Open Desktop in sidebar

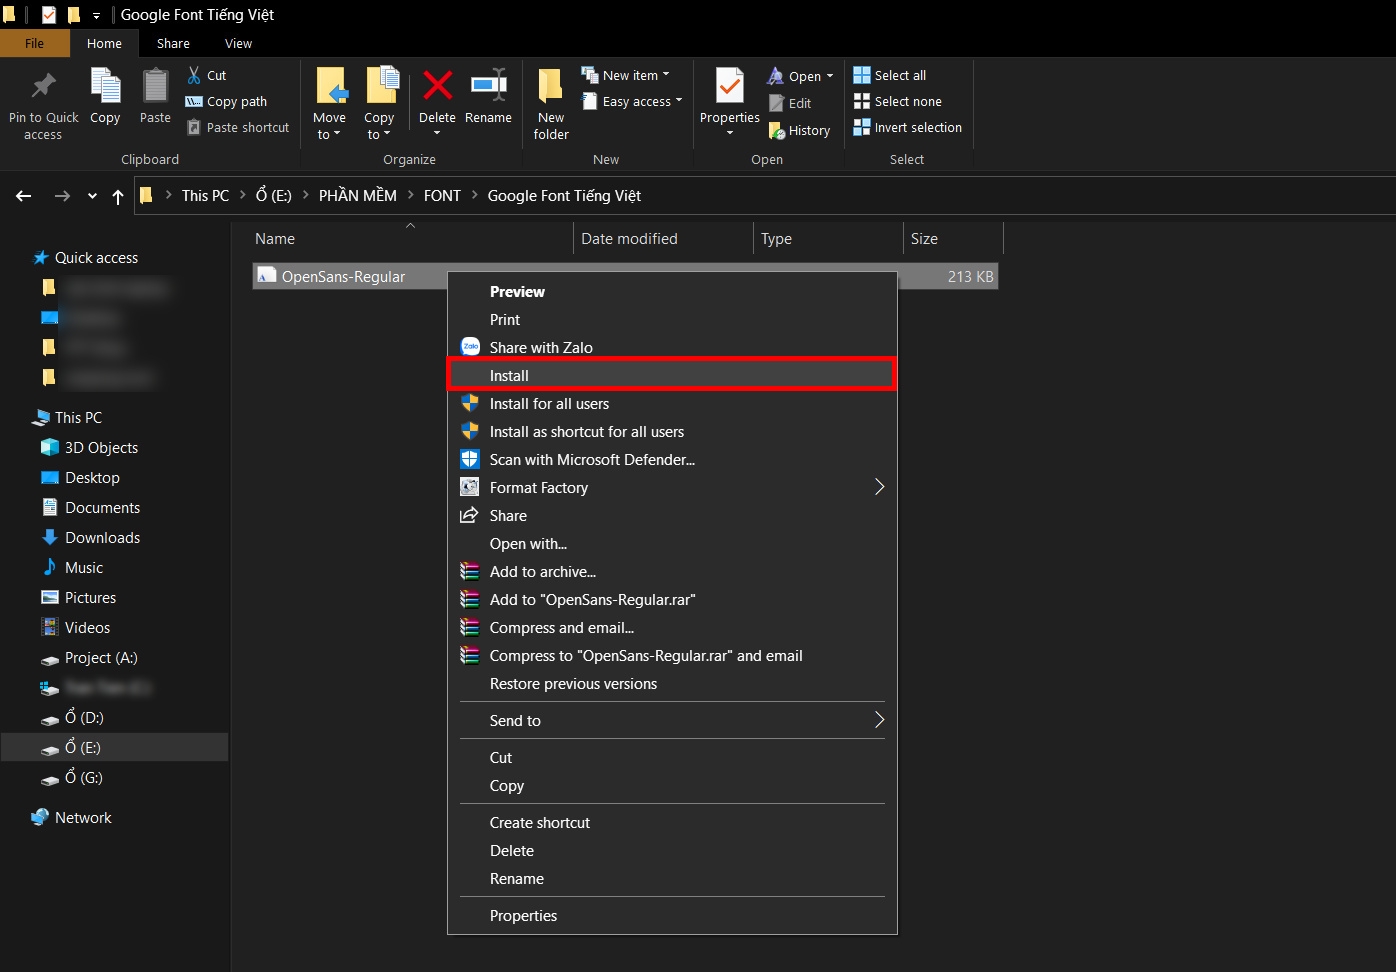[x=92, y=478]
